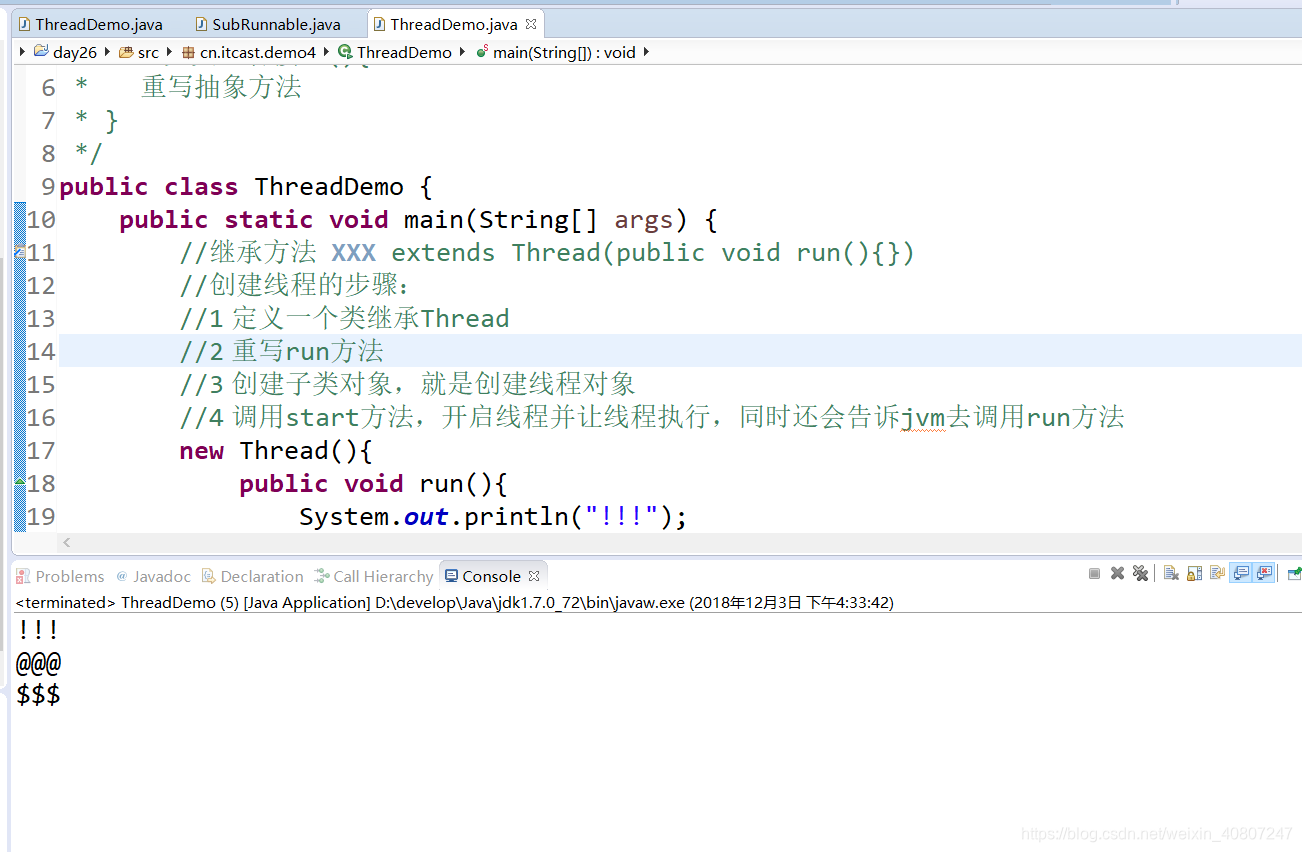The width and height of the screenshot is (1302, 852).
Task: Click the task marker beside line 11
Action: click(19, 252)
